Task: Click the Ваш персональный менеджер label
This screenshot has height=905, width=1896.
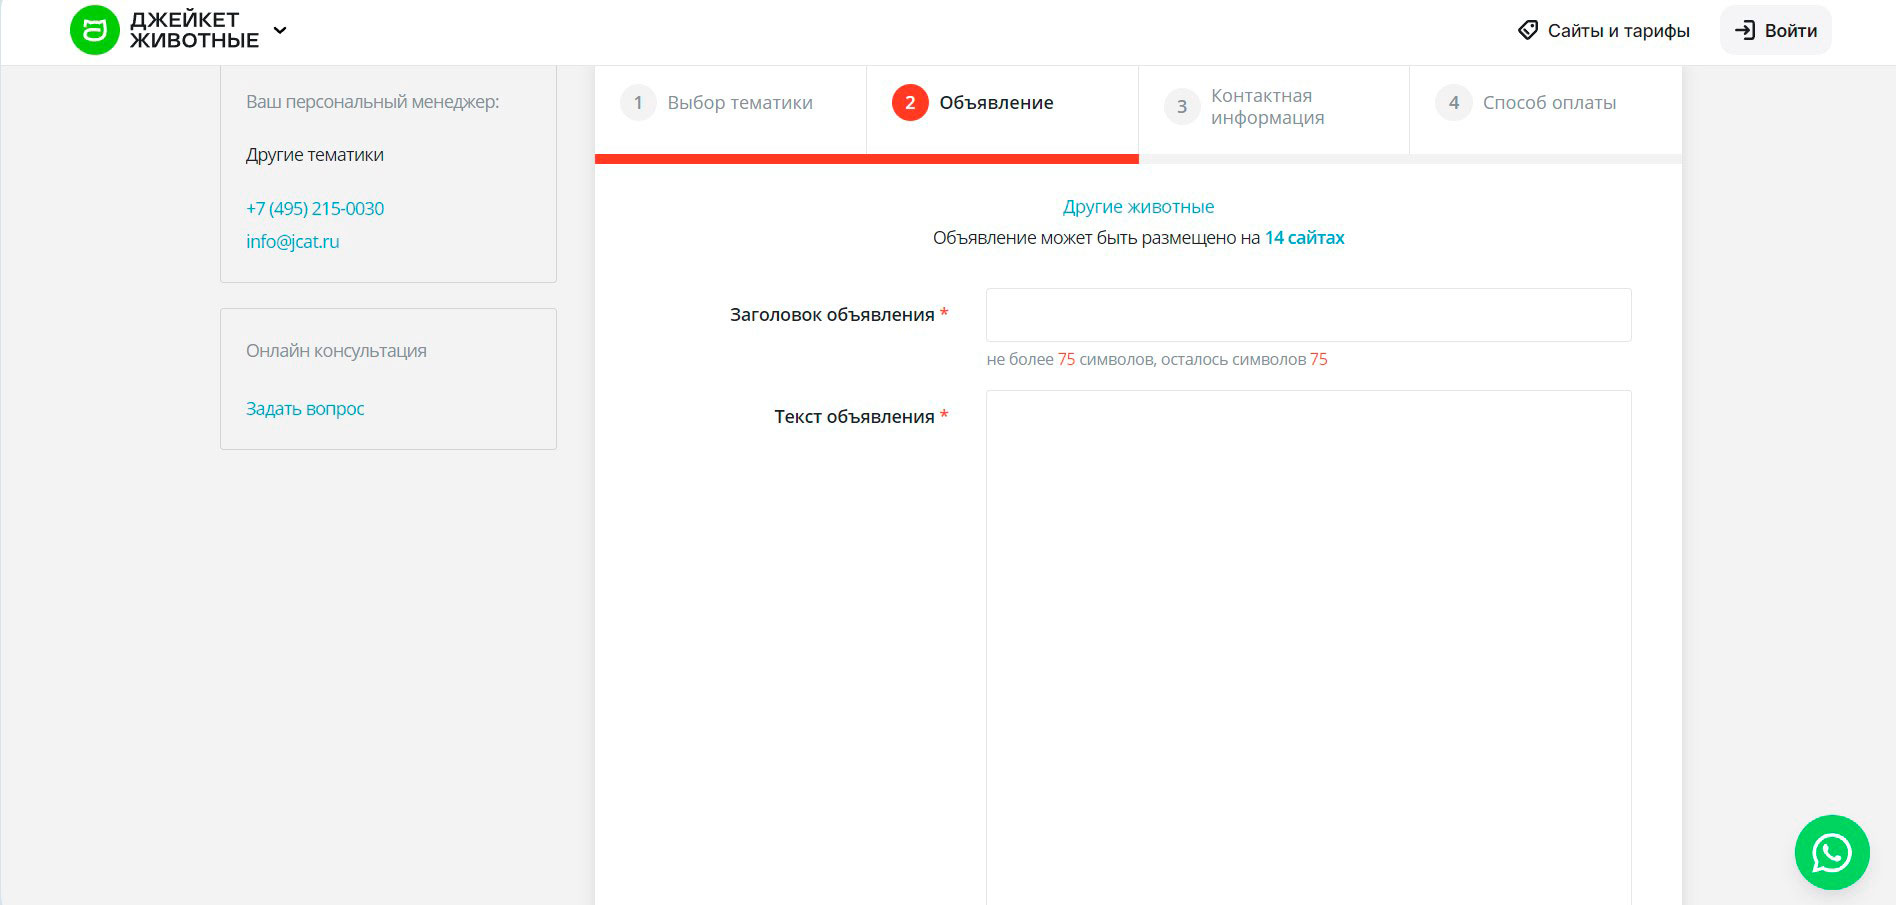Action: point(372,102)
